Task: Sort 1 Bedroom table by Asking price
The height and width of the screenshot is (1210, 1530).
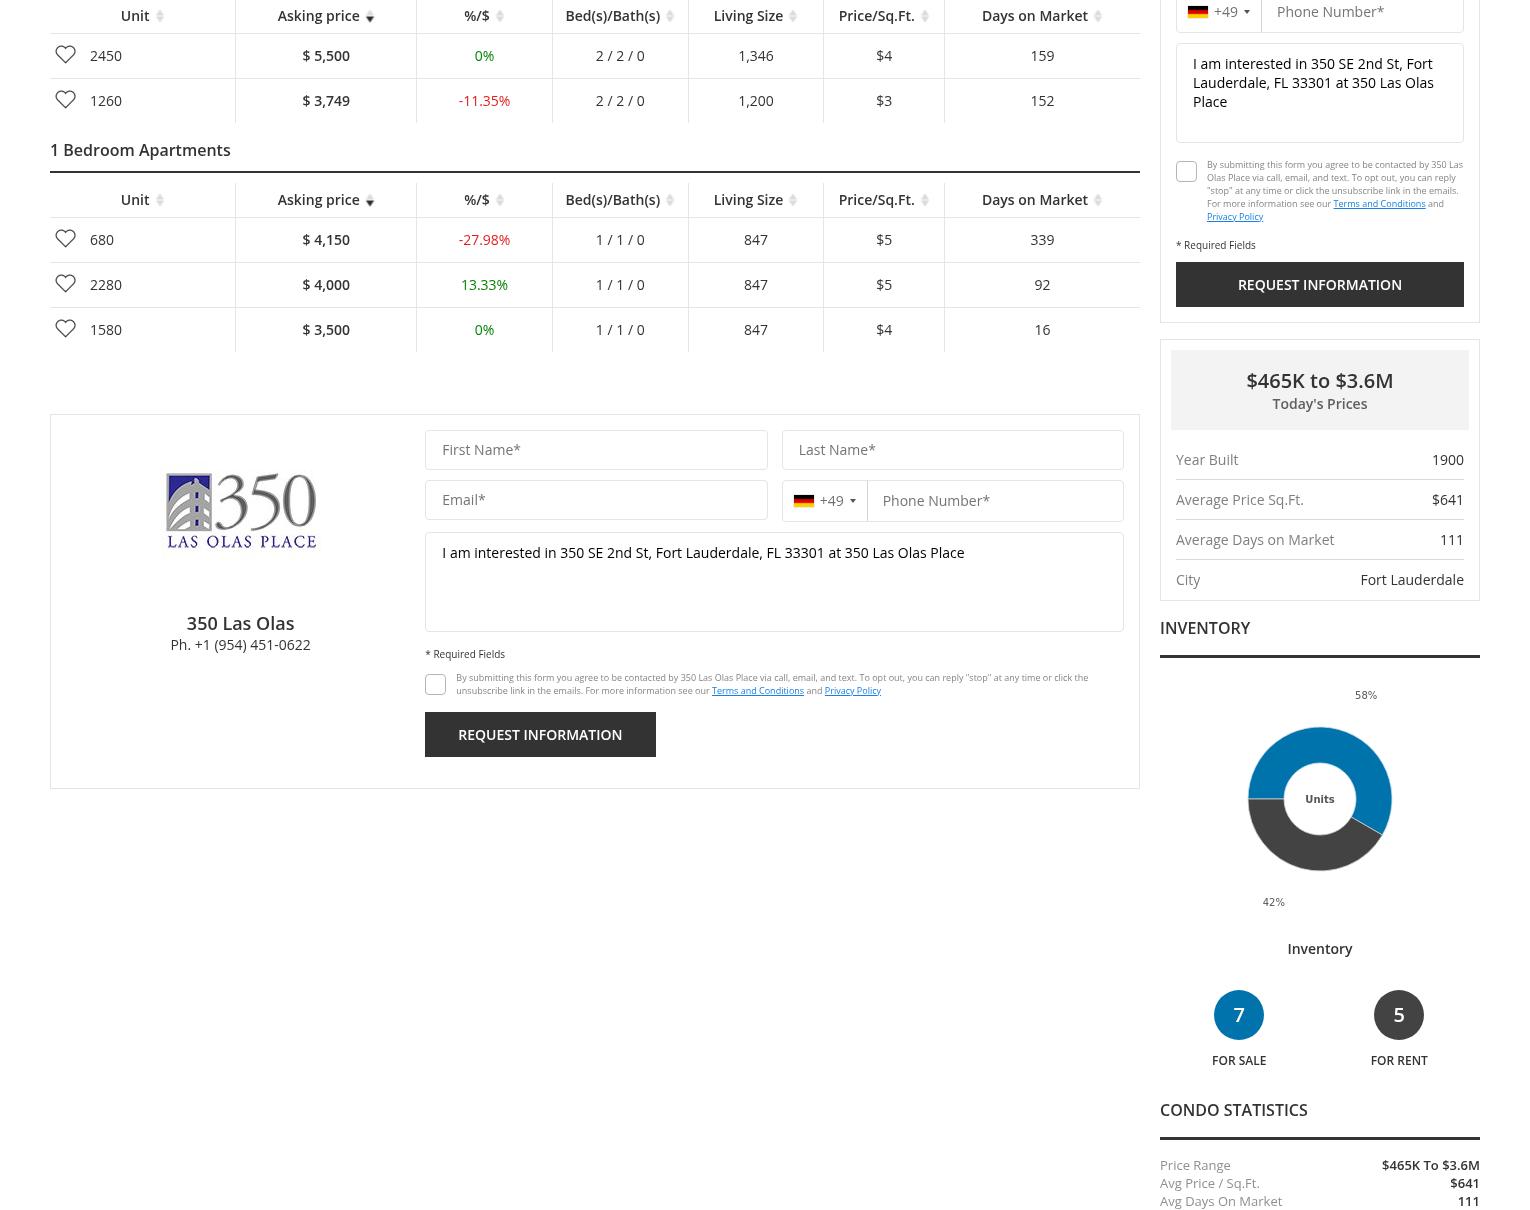Action: [x=325, y=200]
